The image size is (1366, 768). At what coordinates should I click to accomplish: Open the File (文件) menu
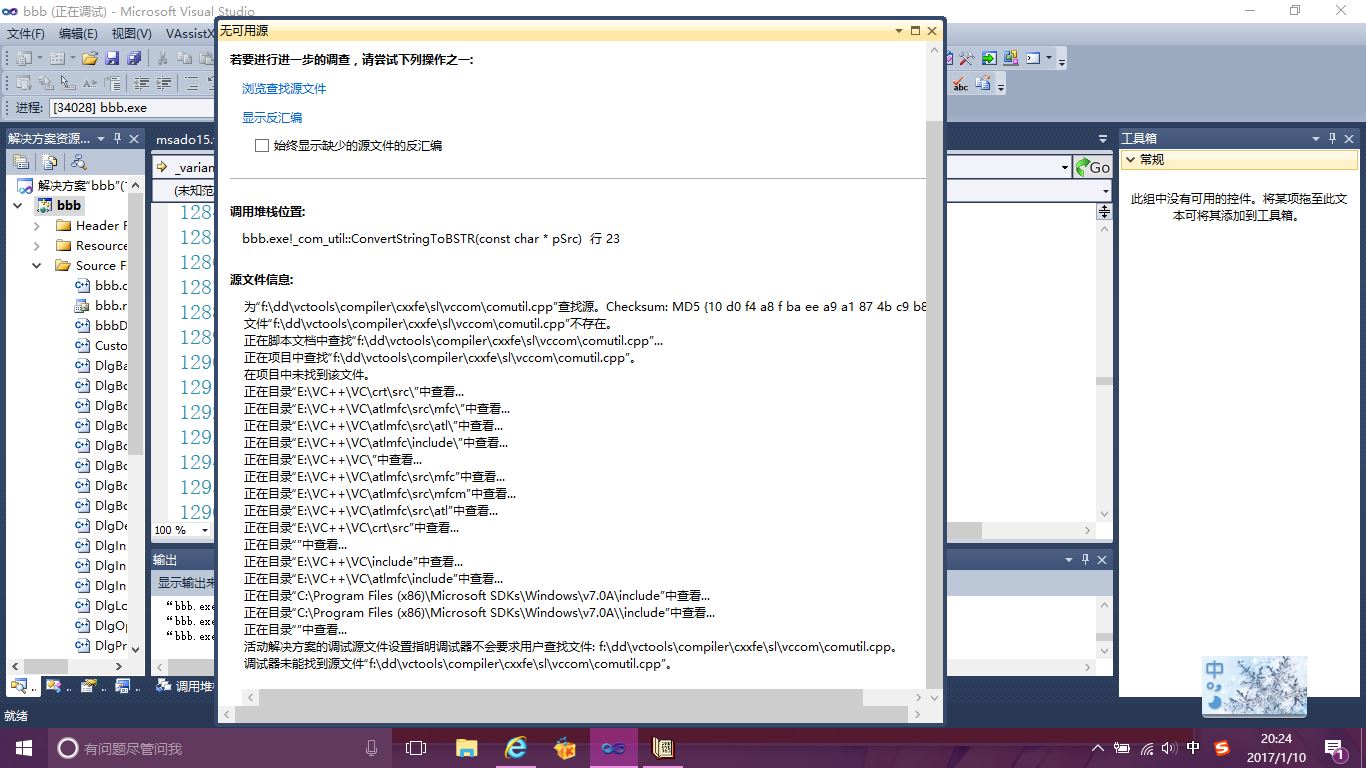[x=26, y=33]
